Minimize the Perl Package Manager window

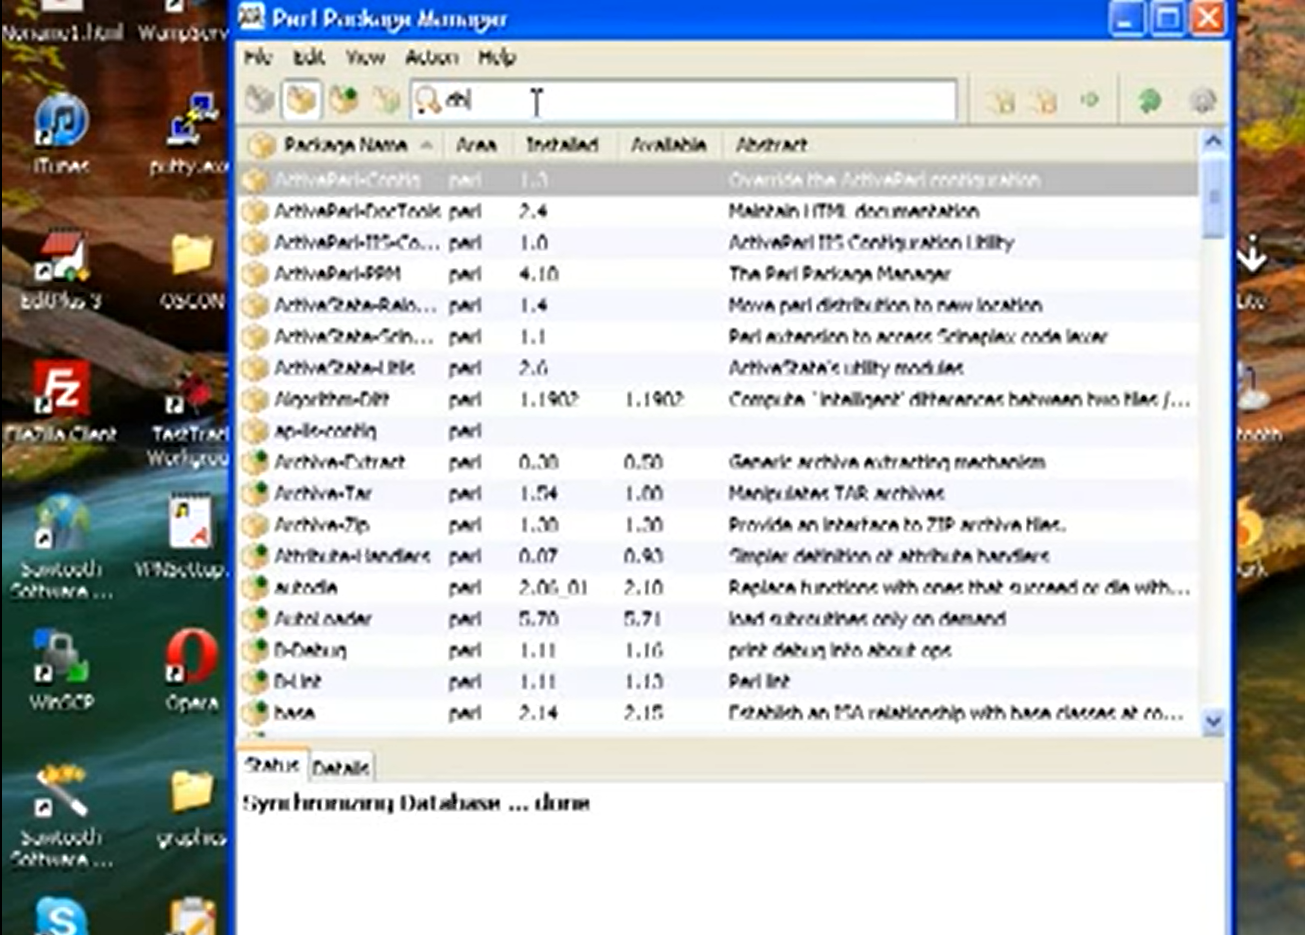click(1127, 18)
